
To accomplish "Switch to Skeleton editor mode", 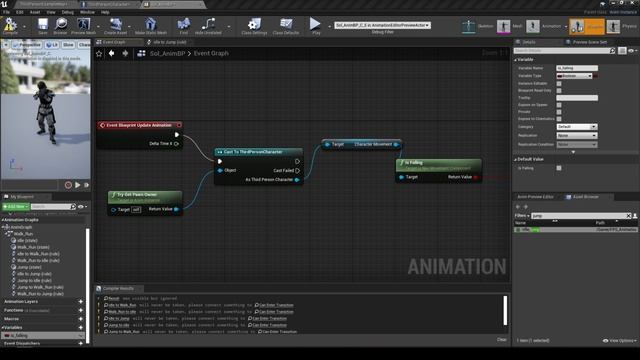I will [x=477, y=26].
